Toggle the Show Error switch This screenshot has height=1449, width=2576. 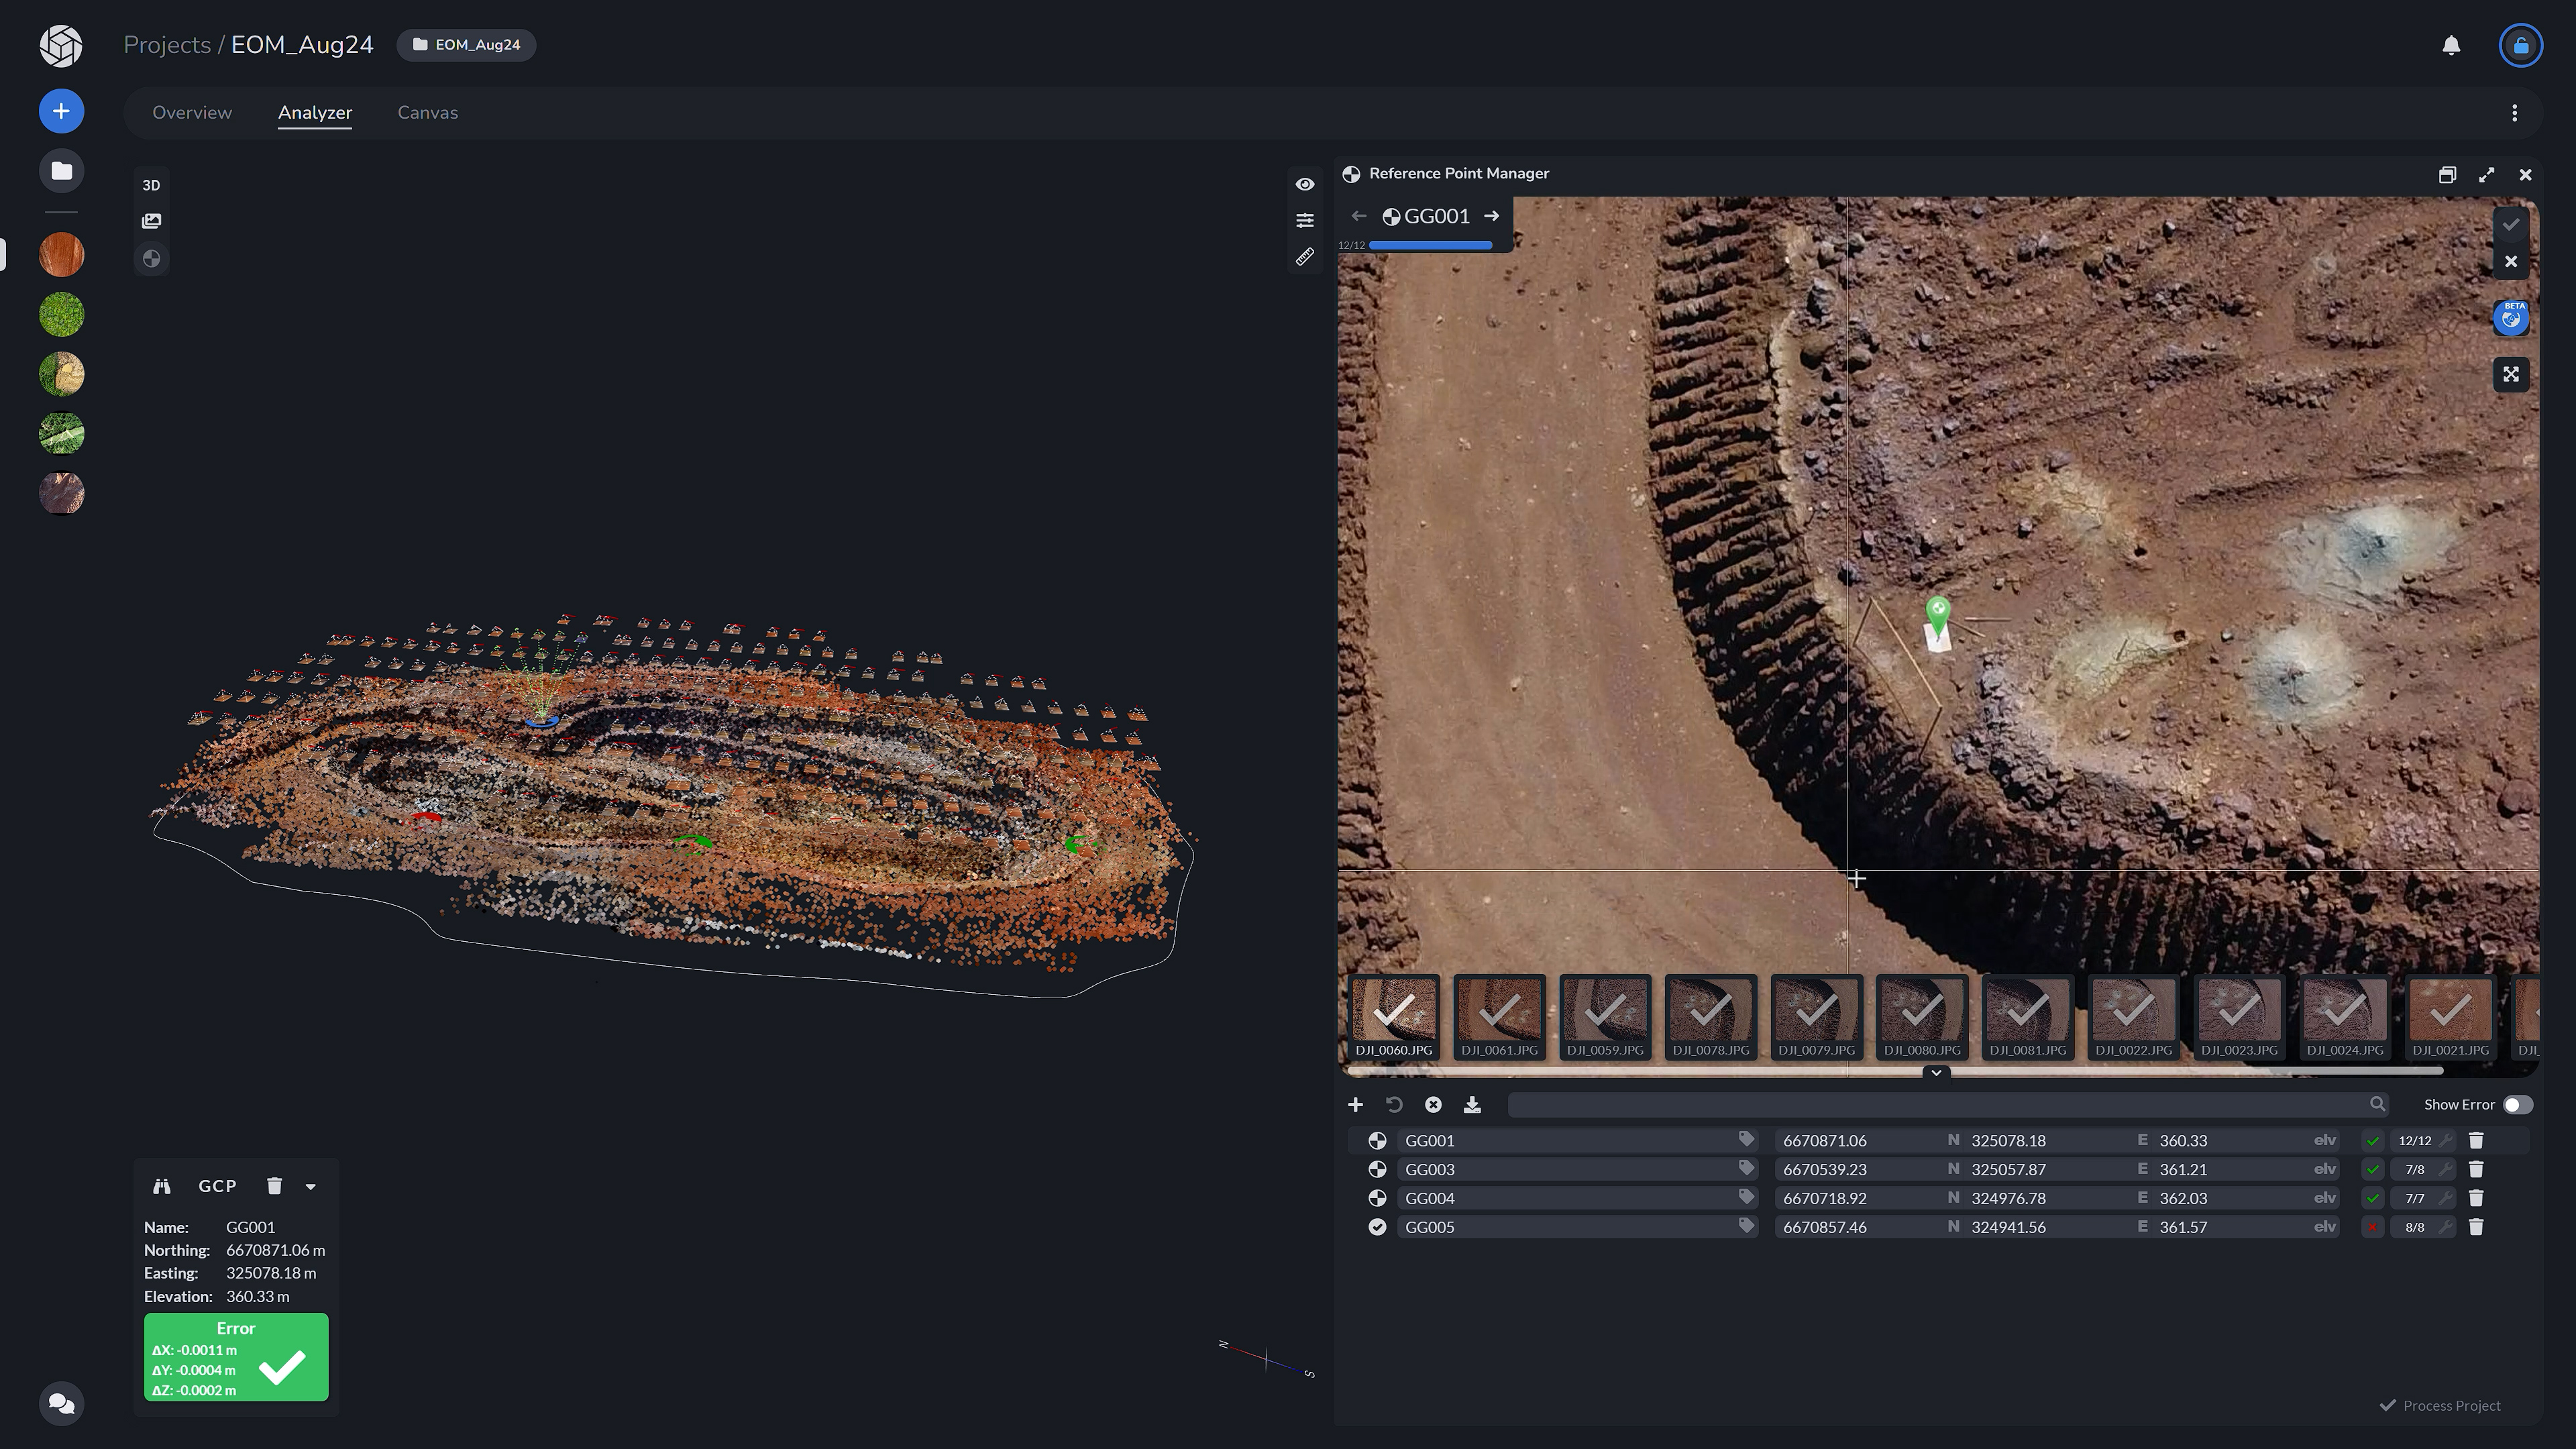tap(2517, 1104)
